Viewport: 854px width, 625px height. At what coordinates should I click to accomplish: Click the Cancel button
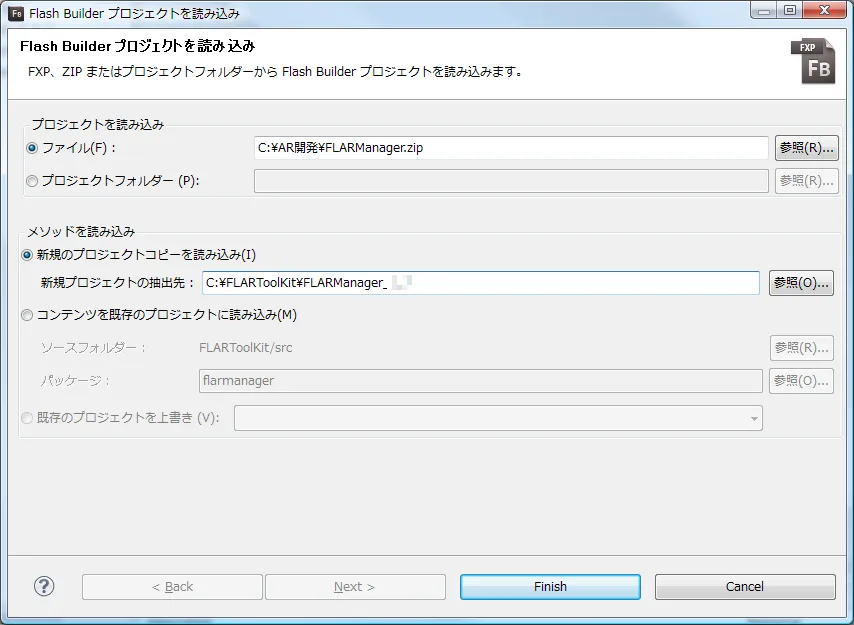coord(745,587)
